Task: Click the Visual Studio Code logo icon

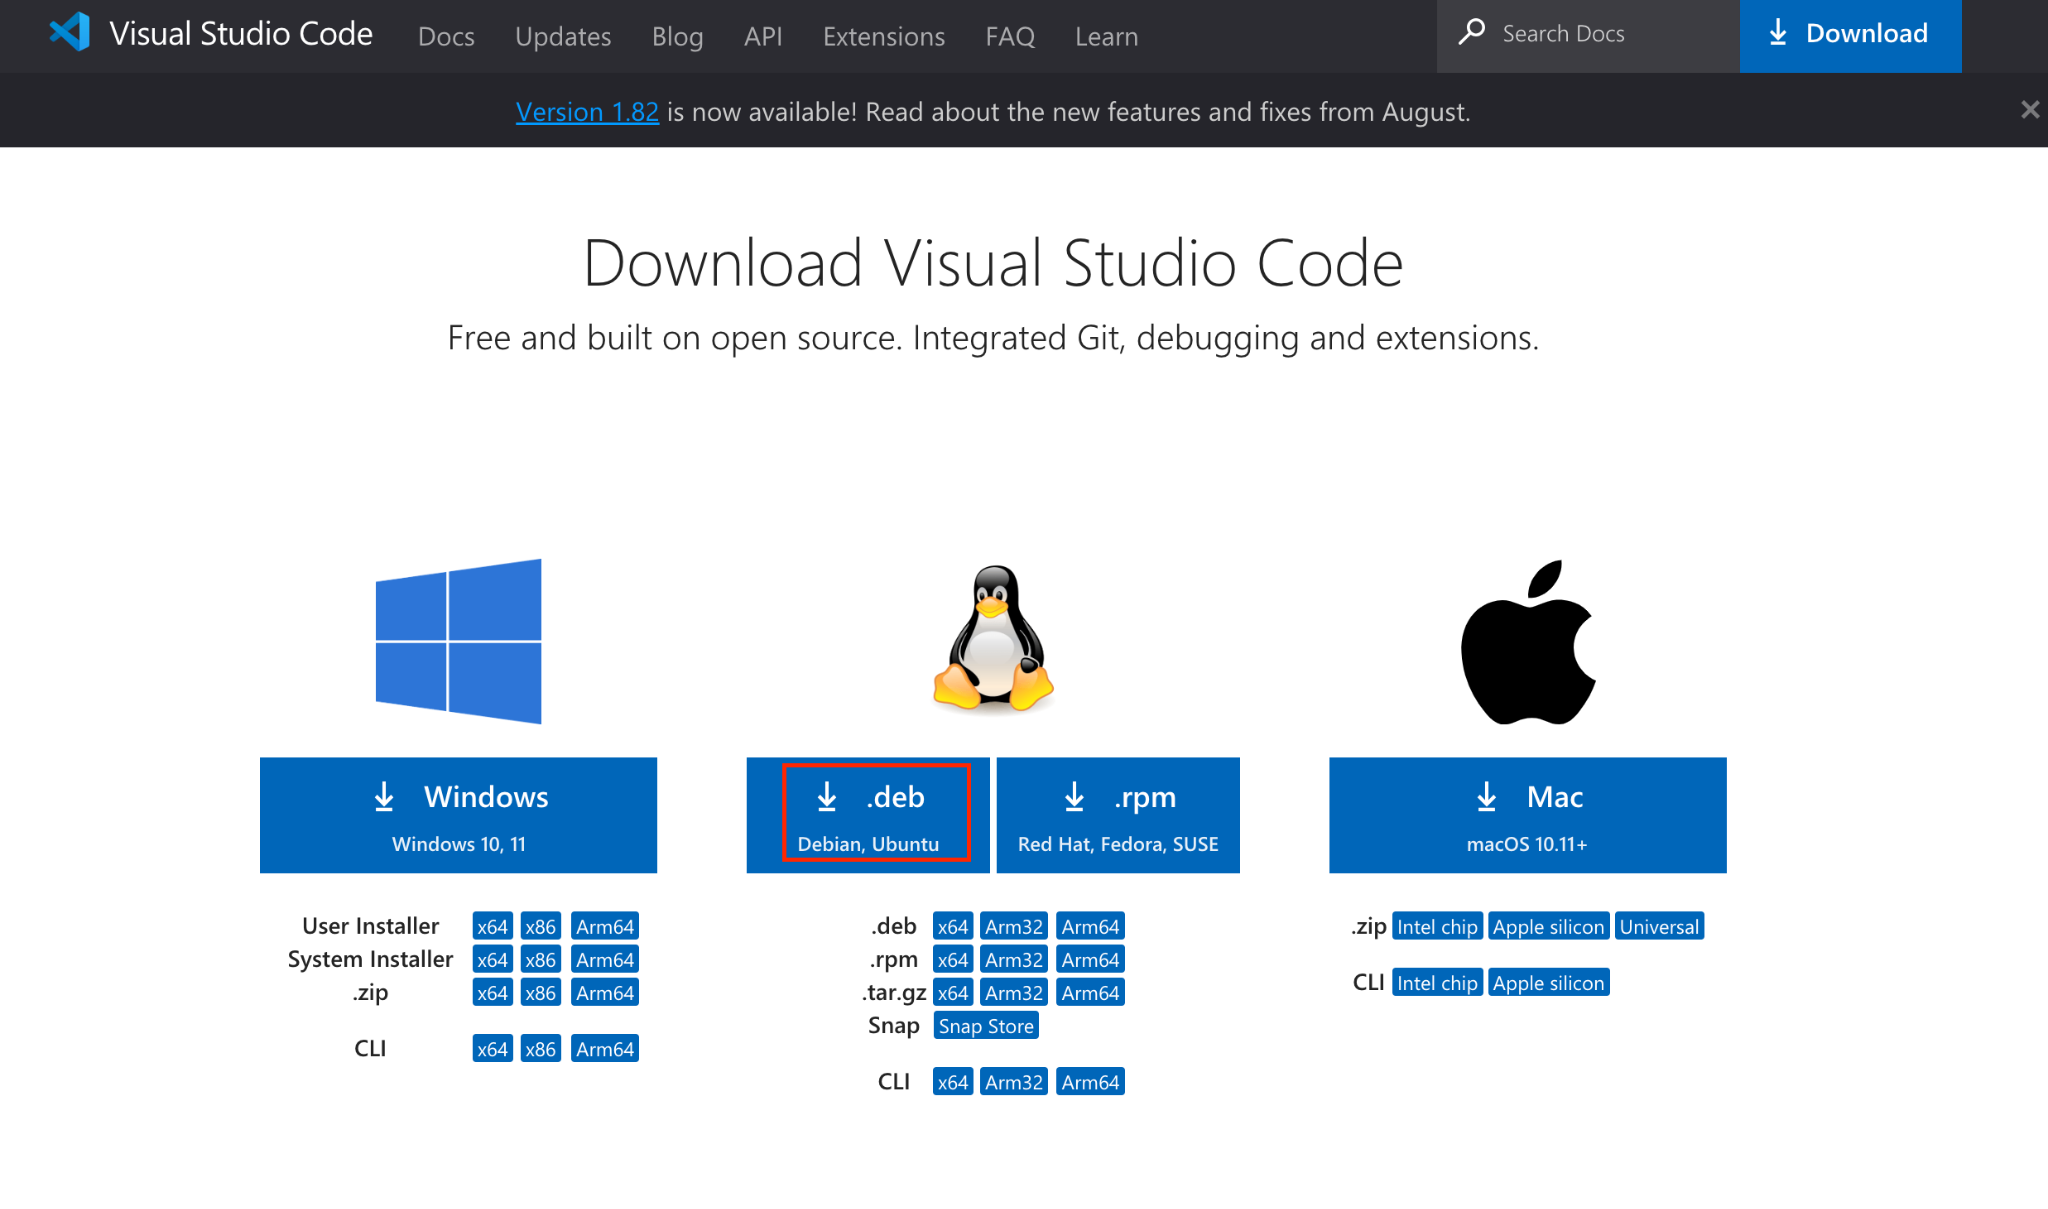Action: click(69, 33)
